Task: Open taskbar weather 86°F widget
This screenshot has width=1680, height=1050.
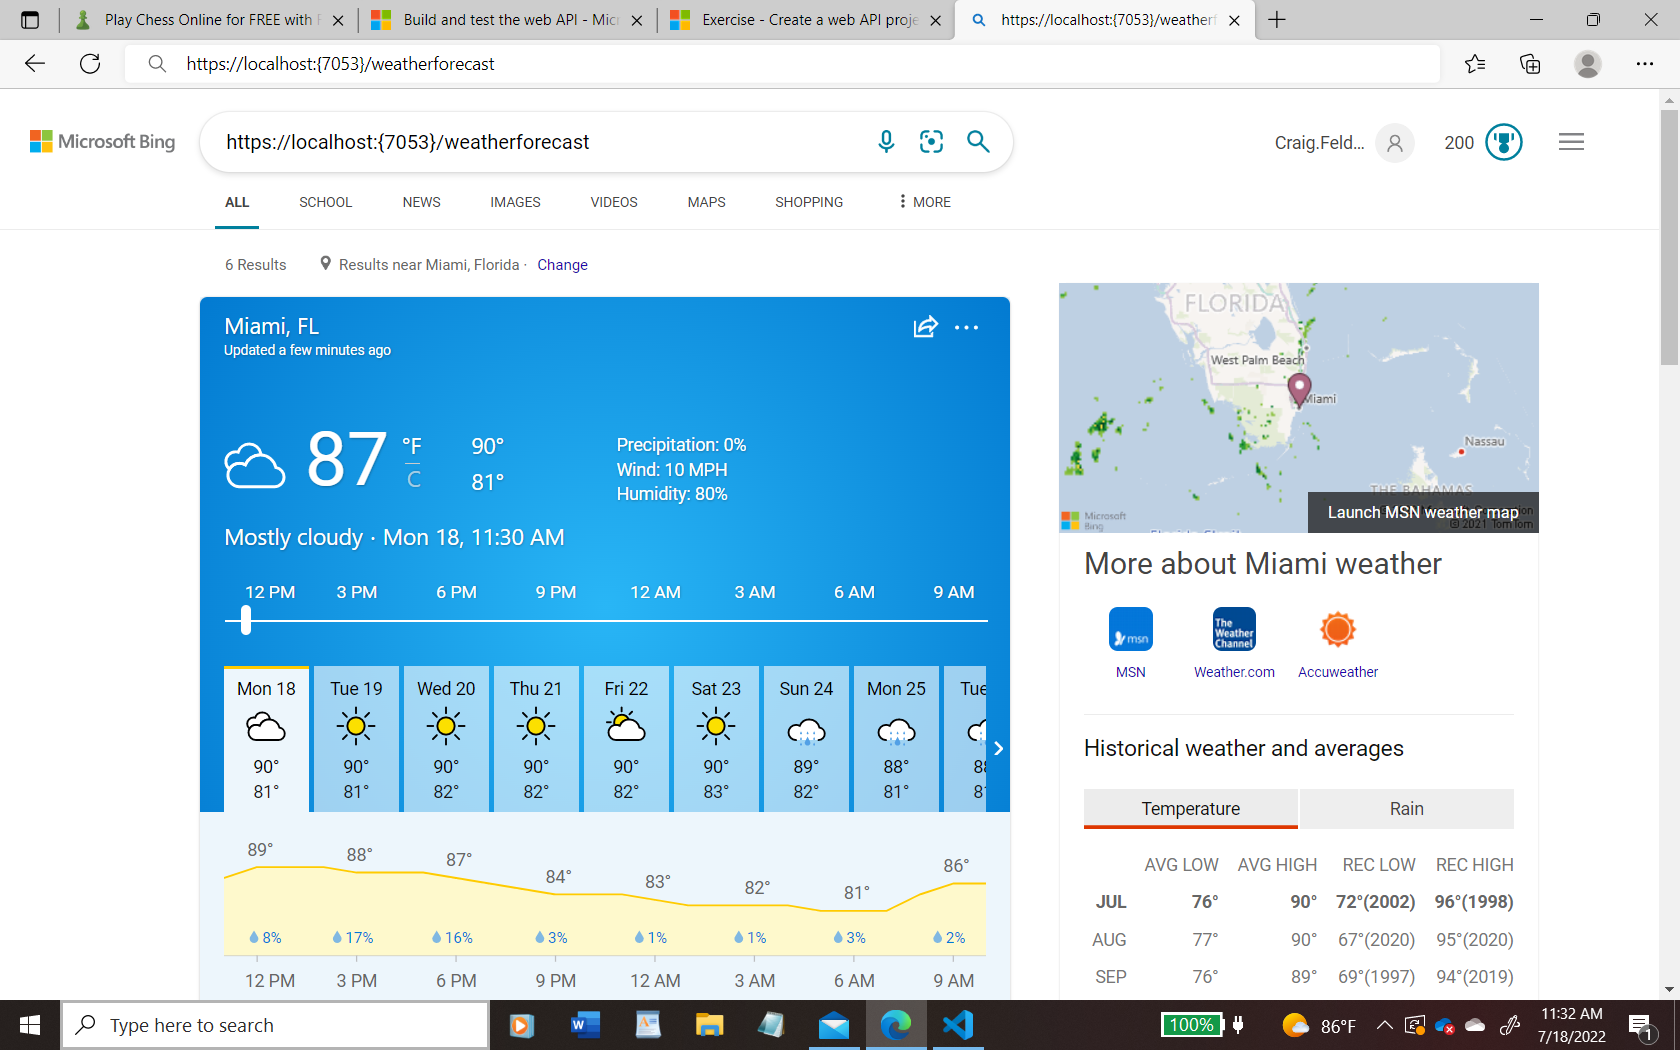Action: (x=1318, y=1025)
